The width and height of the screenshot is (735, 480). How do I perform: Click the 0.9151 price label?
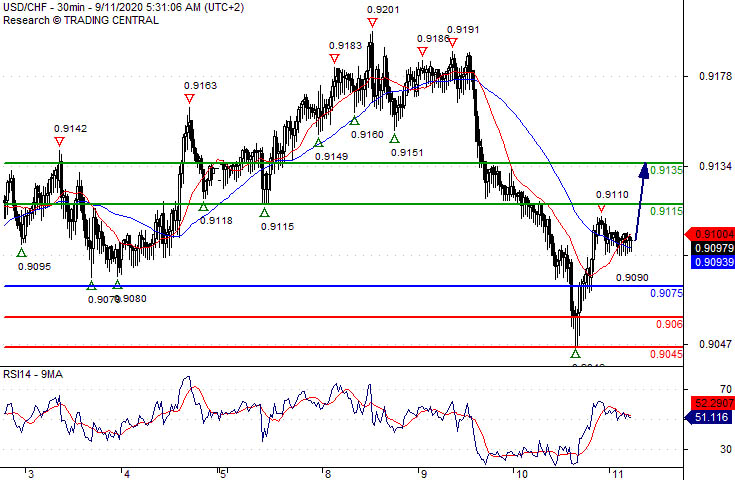[407, 152]
